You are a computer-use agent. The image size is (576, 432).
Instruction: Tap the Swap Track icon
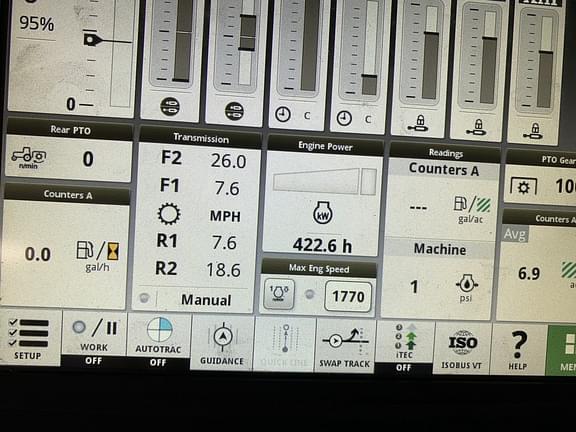click(344, 346)
